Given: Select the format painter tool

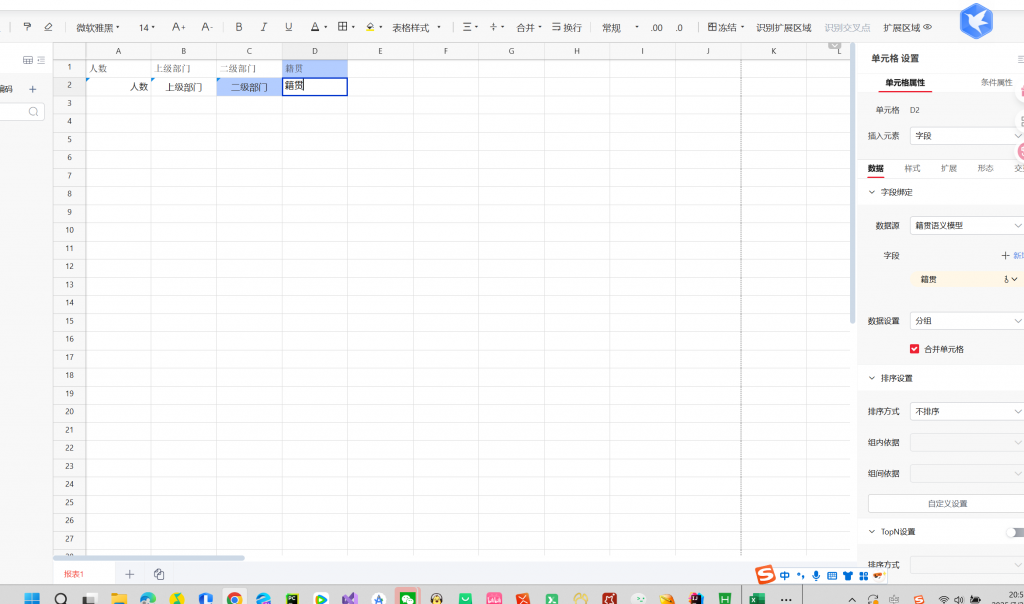Looking at the screenshot, I should pyautogui.click(x=27, y=27).
